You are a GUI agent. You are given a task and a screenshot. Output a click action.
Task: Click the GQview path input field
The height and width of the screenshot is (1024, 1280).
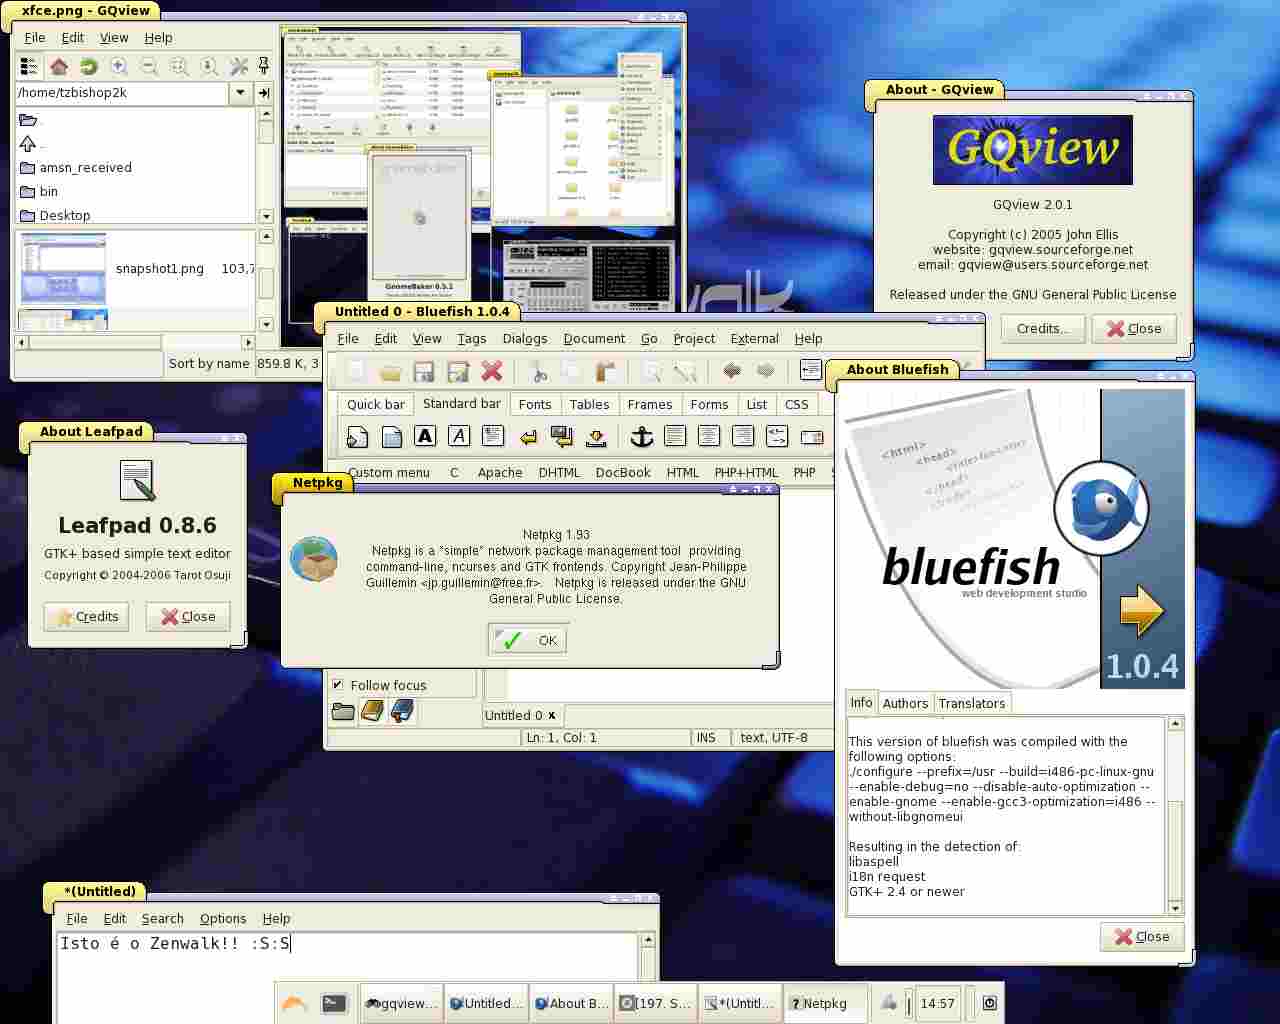coord(122,93)
